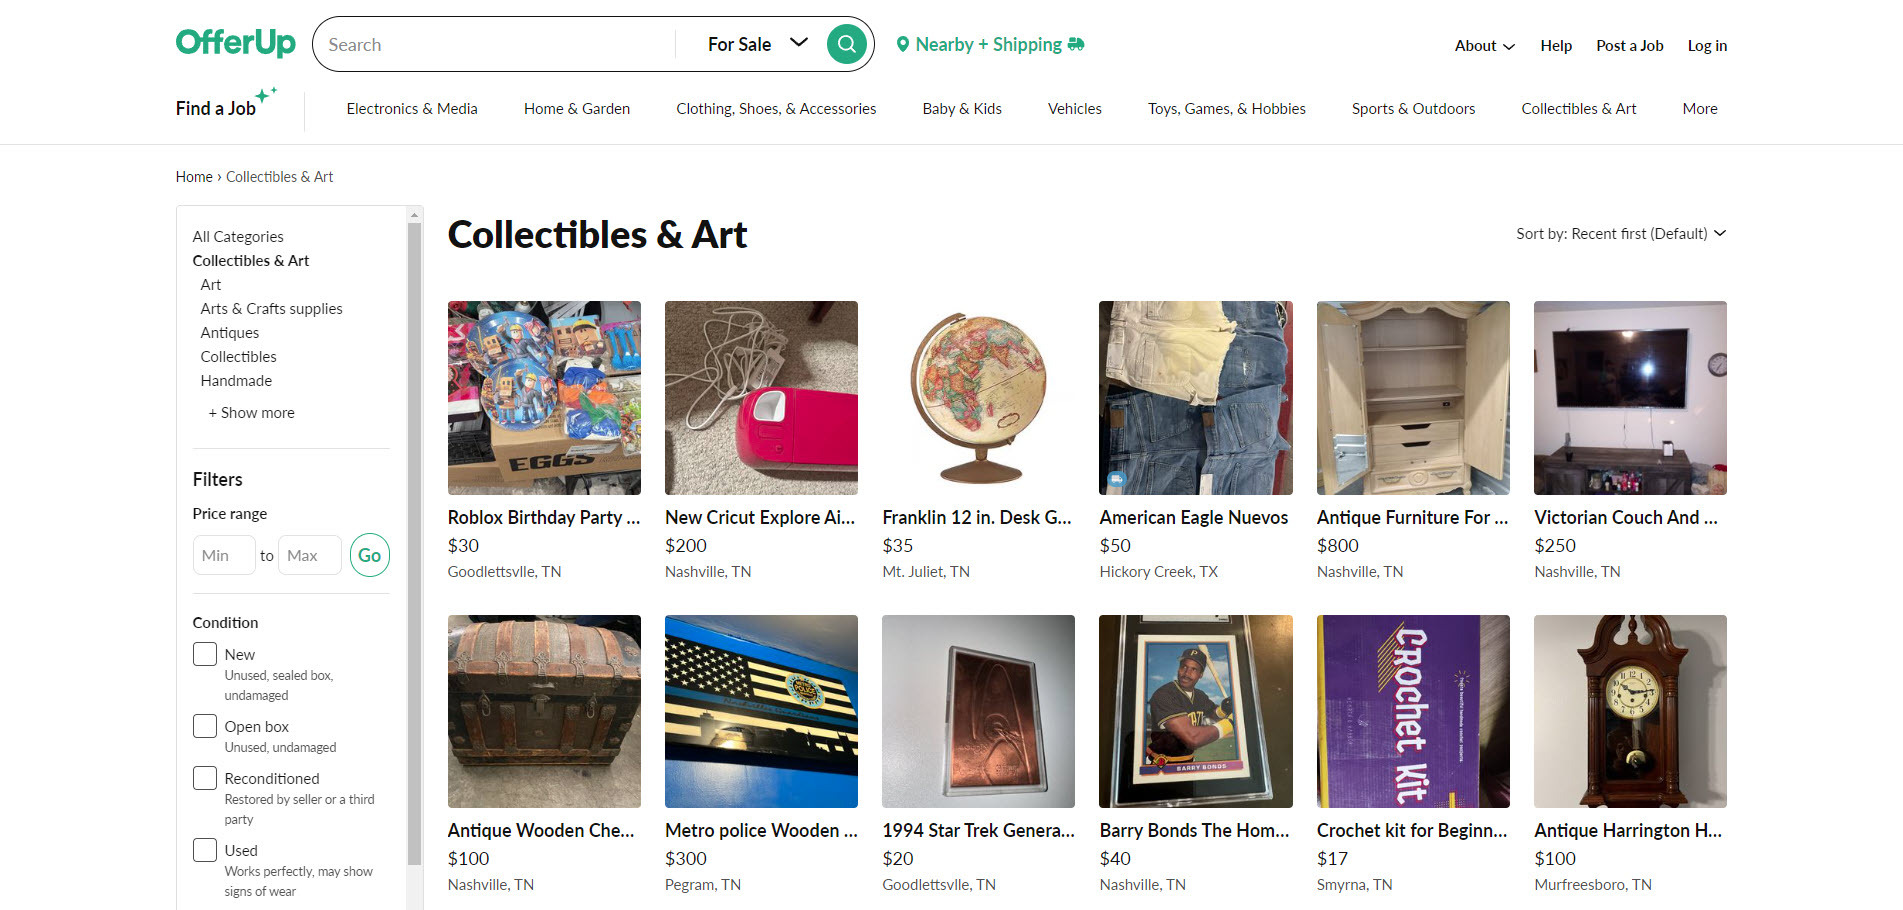Viewport: 1903px width, 910px height.
Task: Select the Toys, Games, & Hobbies category
Action: click(1226, 108)
